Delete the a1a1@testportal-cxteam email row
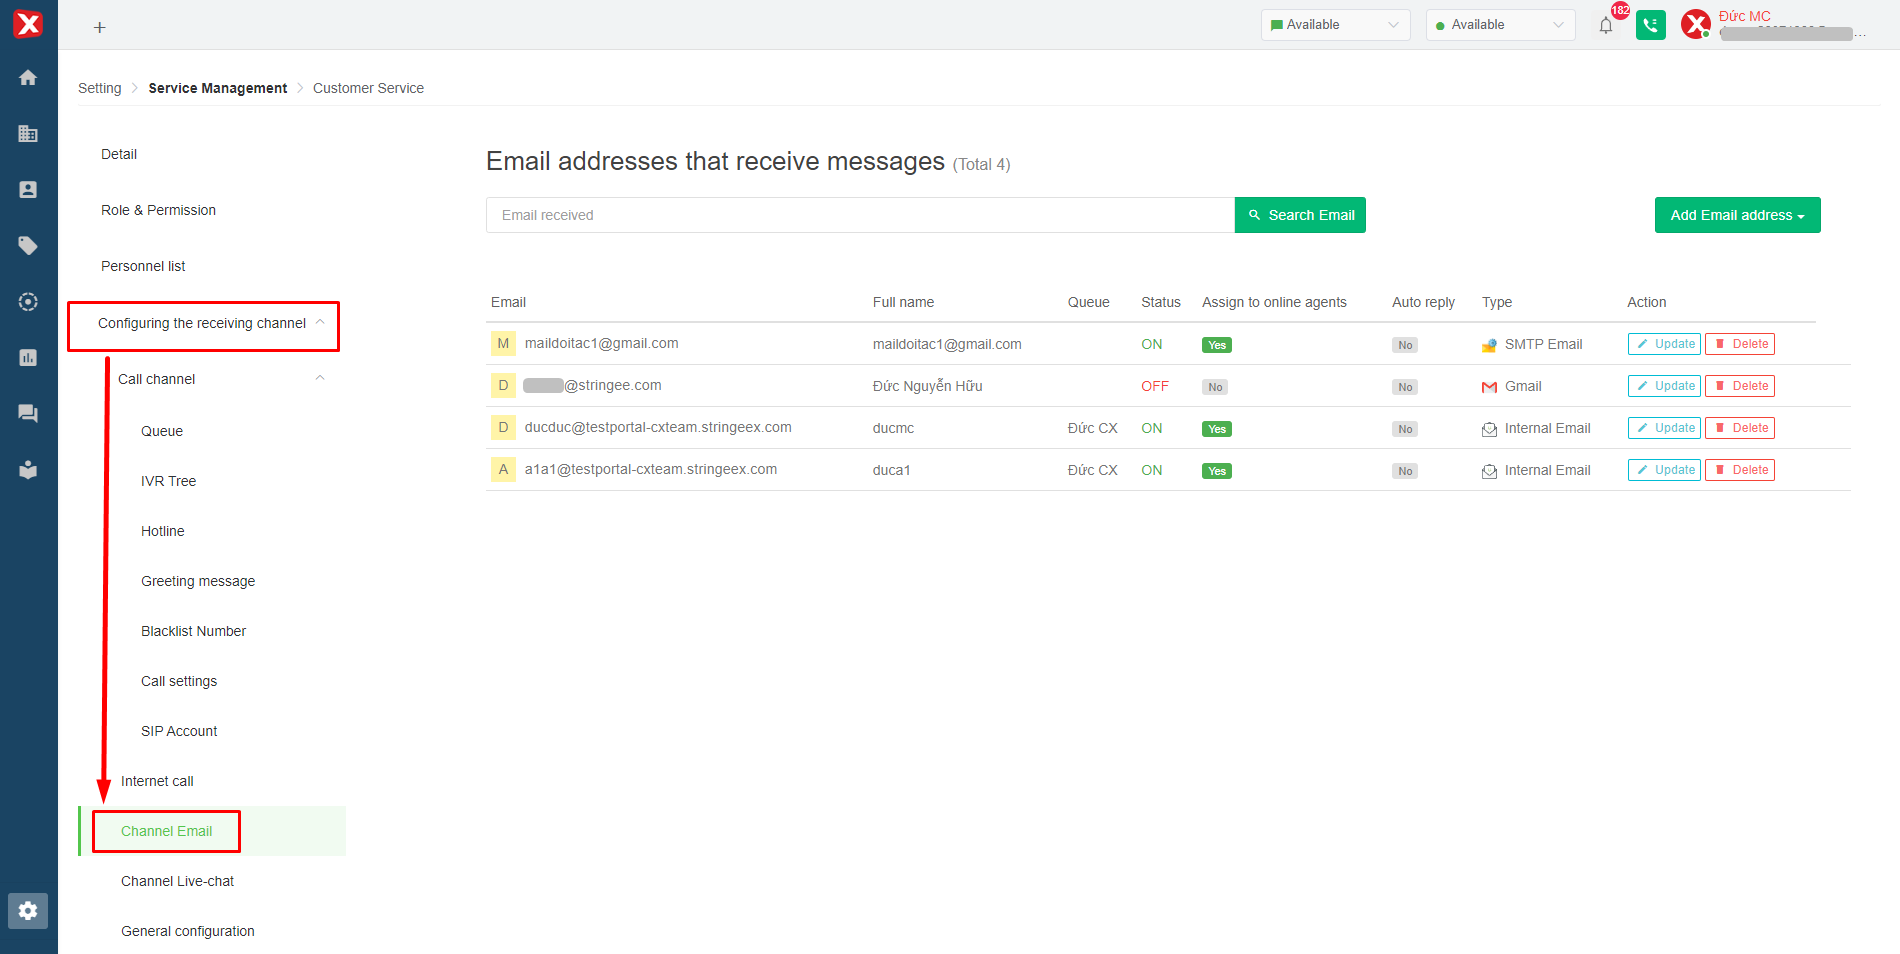The image size is (1900, 954). click(1739, 470)
